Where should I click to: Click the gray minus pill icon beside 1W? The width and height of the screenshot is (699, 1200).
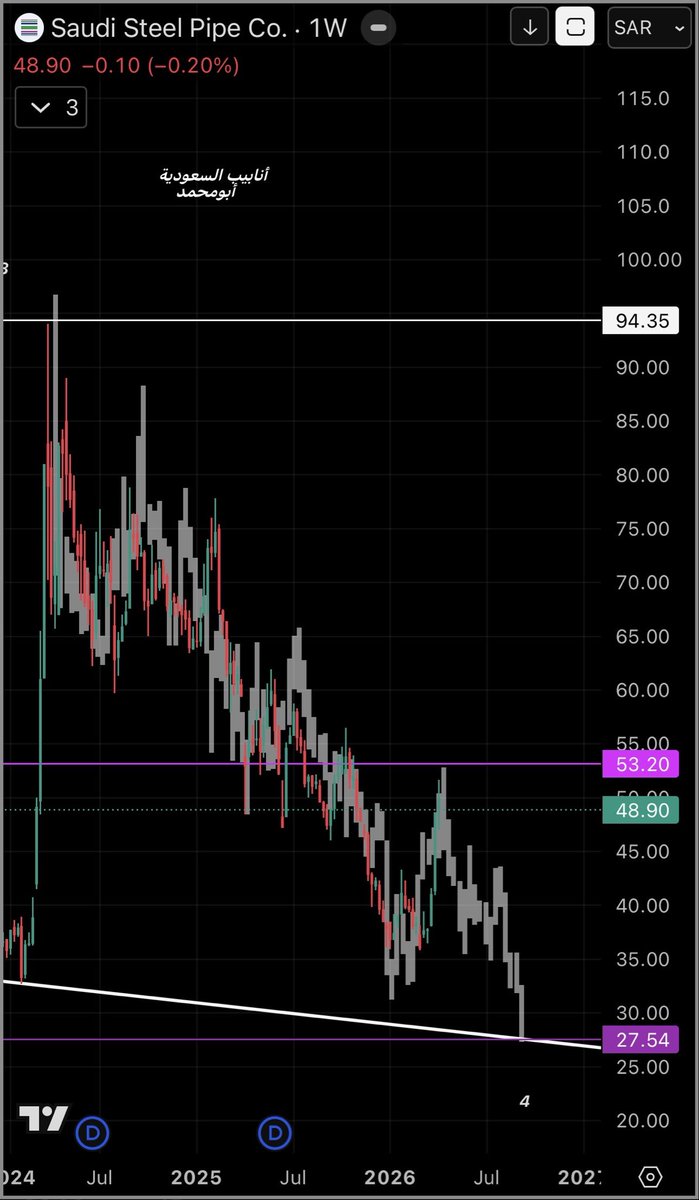(378, 28)
